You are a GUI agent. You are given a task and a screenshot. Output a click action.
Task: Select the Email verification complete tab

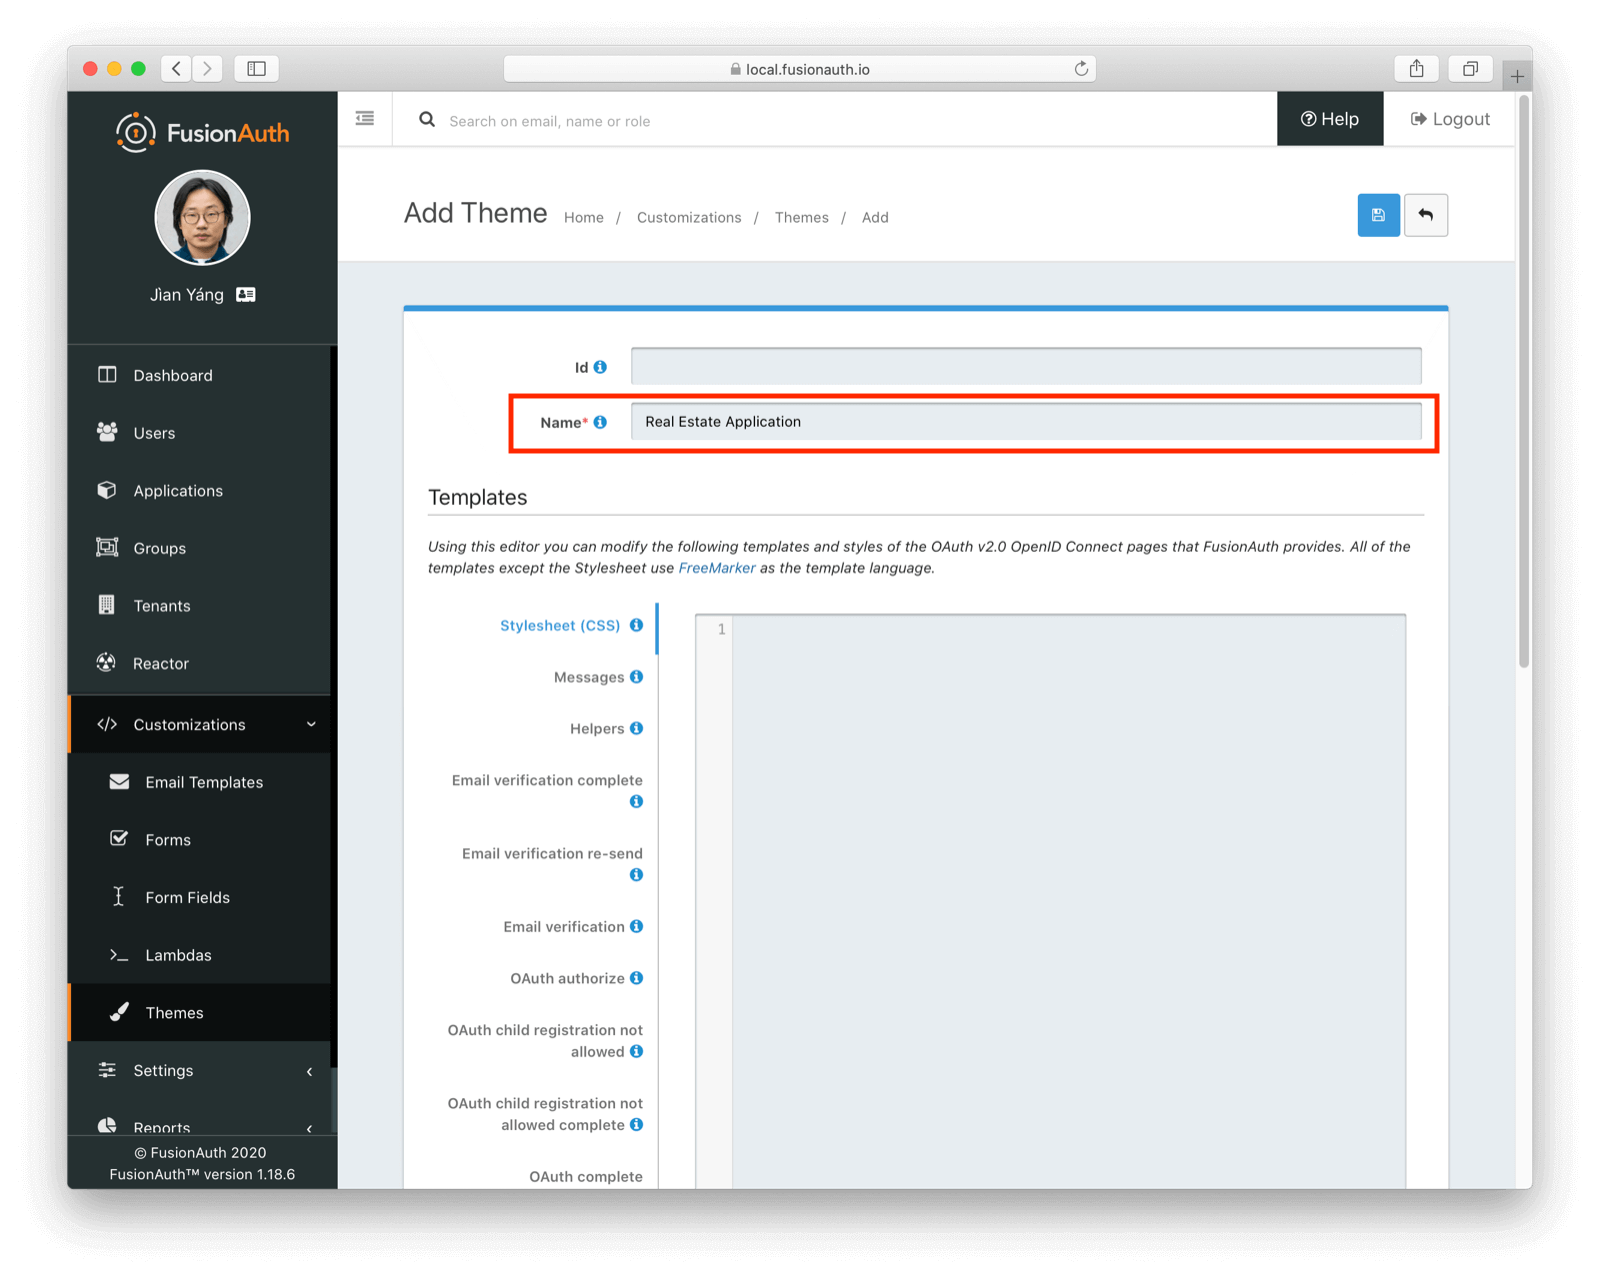547,780
